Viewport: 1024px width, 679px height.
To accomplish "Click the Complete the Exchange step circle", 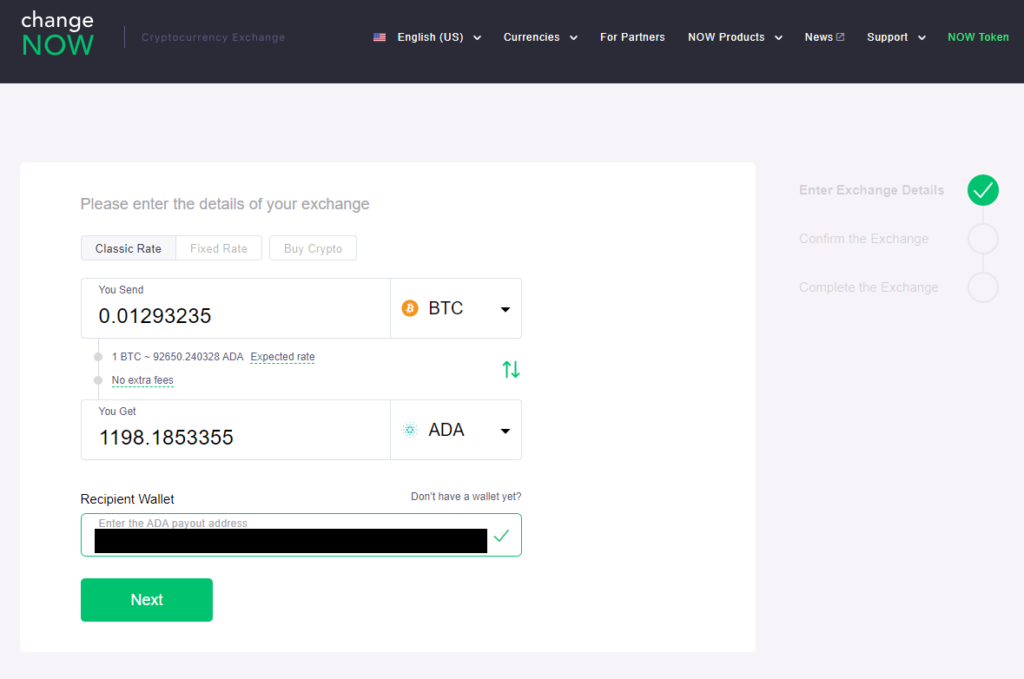I will (x=983, y=287).
